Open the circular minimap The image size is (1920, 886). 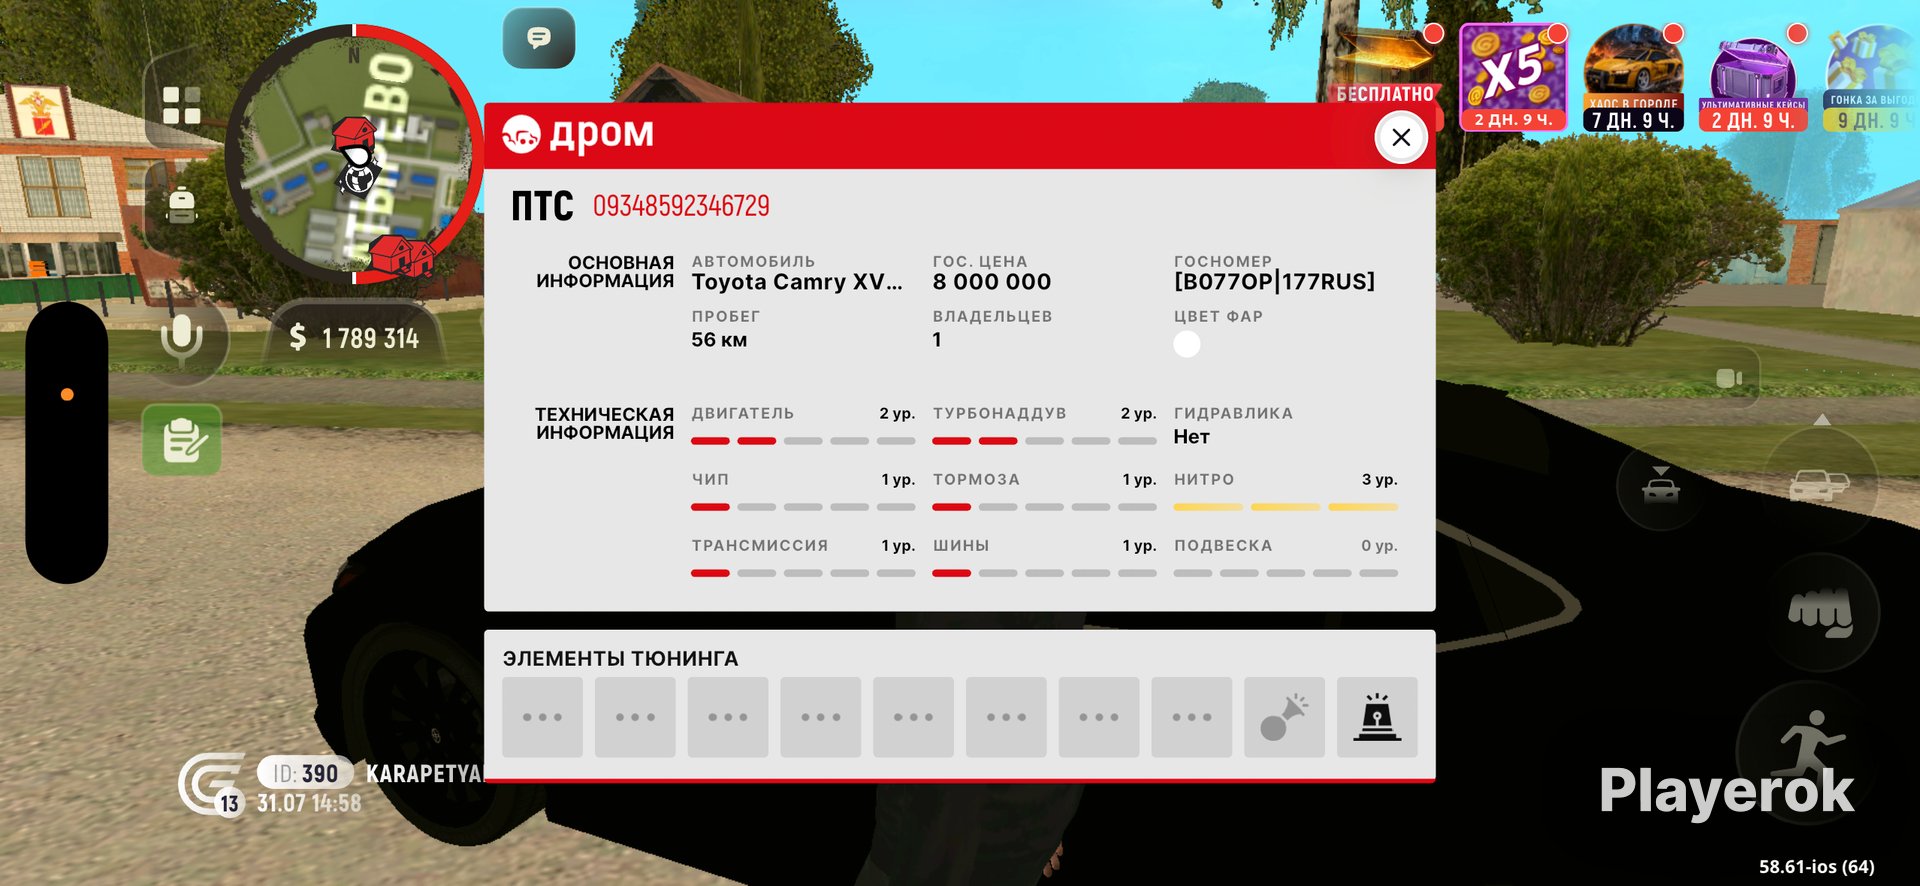353,153
